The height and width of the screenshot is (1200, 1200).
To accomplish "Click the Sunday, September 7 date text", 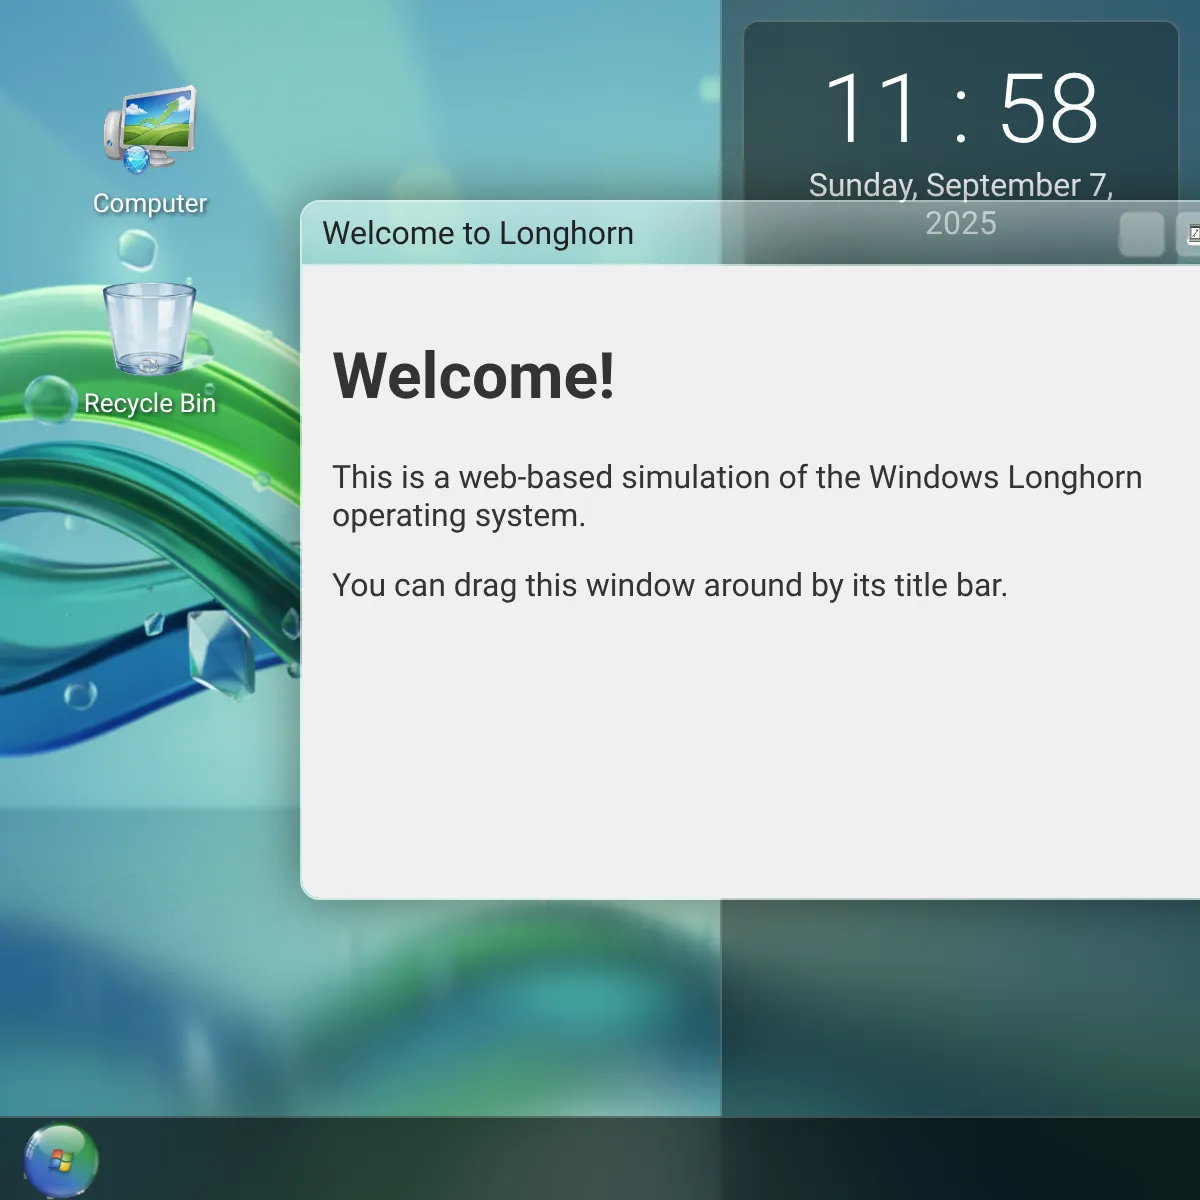I will (960, 185).
